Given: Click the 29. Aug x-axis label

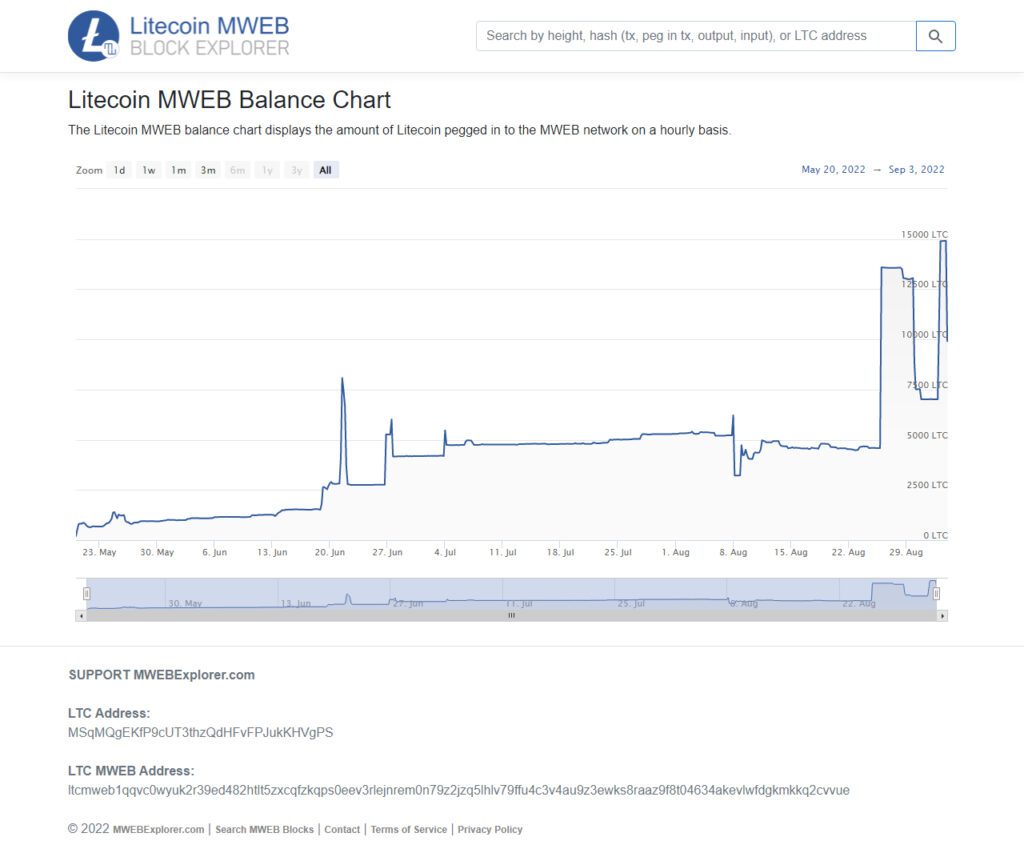Looking at the screenshot, I should pos(906,552).
